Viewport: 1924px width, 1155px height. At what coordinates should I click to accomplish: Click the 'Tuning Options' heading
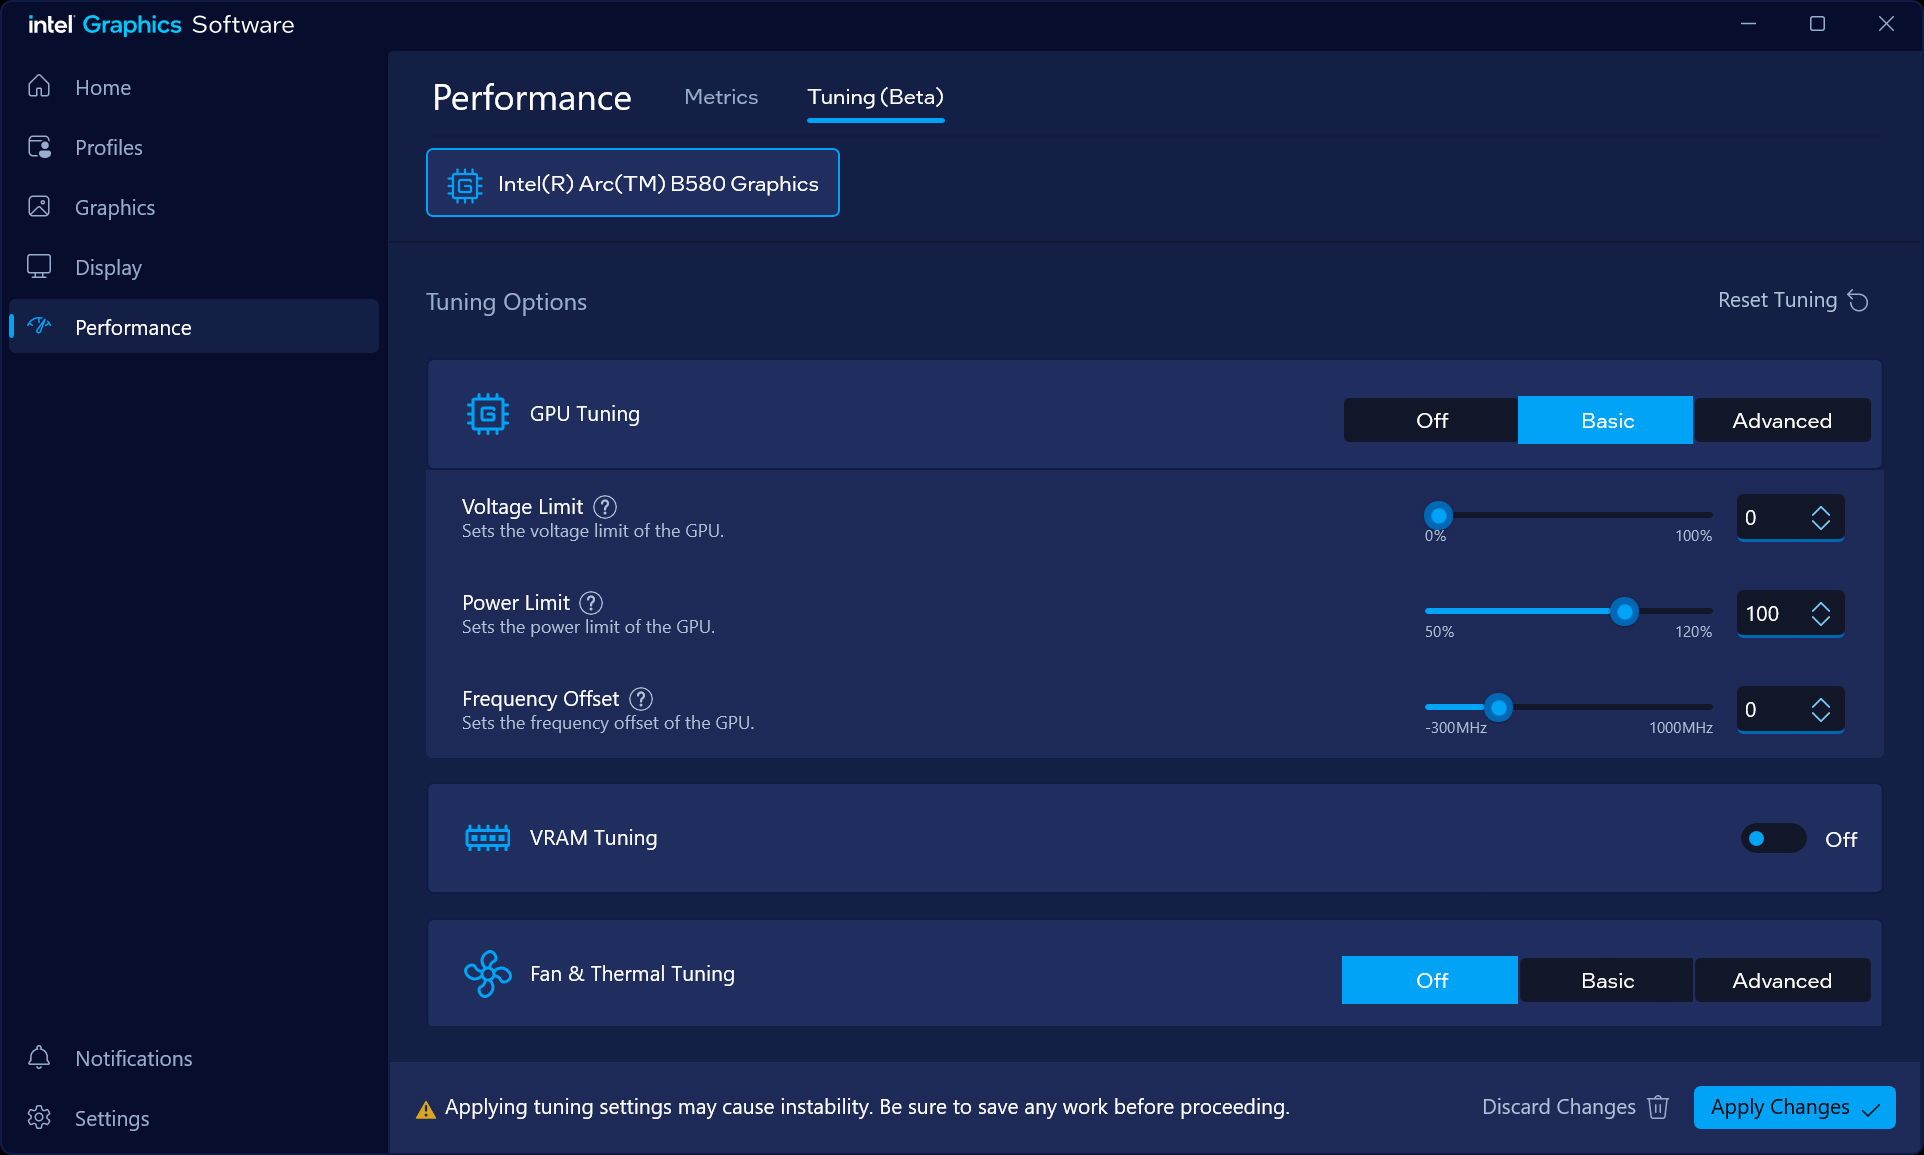pyautogui.click(x=506, y=302)
